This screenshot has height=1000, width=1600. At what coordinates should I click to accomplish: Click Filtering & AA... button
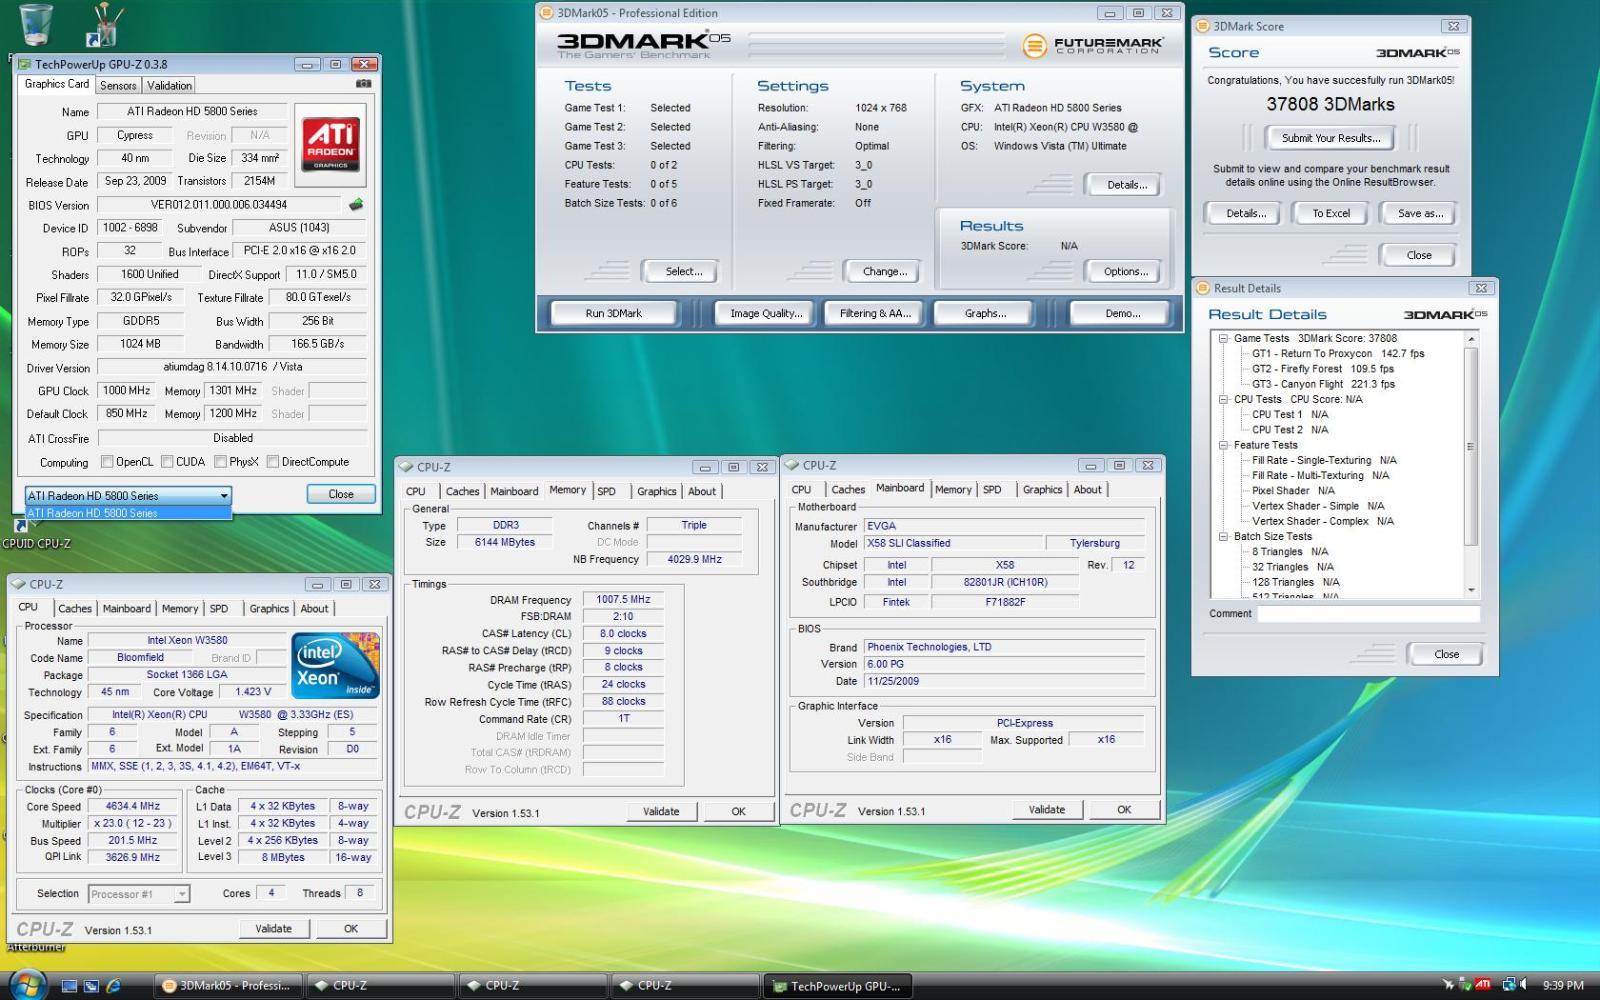click(x=875, y=313)
